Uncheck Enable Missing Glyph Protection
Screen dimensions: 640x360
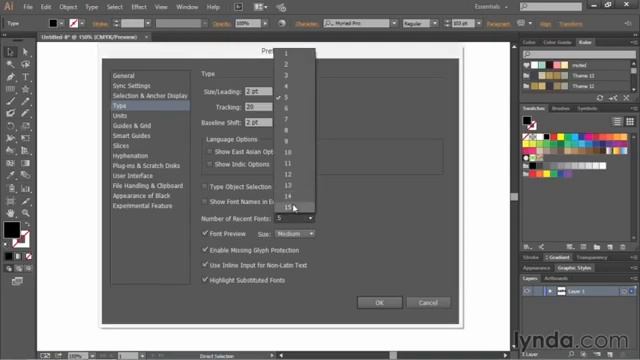[x=205, y=250]
